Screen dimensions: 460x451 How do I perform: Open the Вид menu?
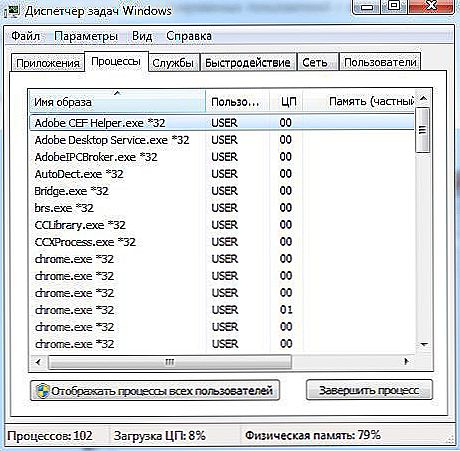[142, 36]
